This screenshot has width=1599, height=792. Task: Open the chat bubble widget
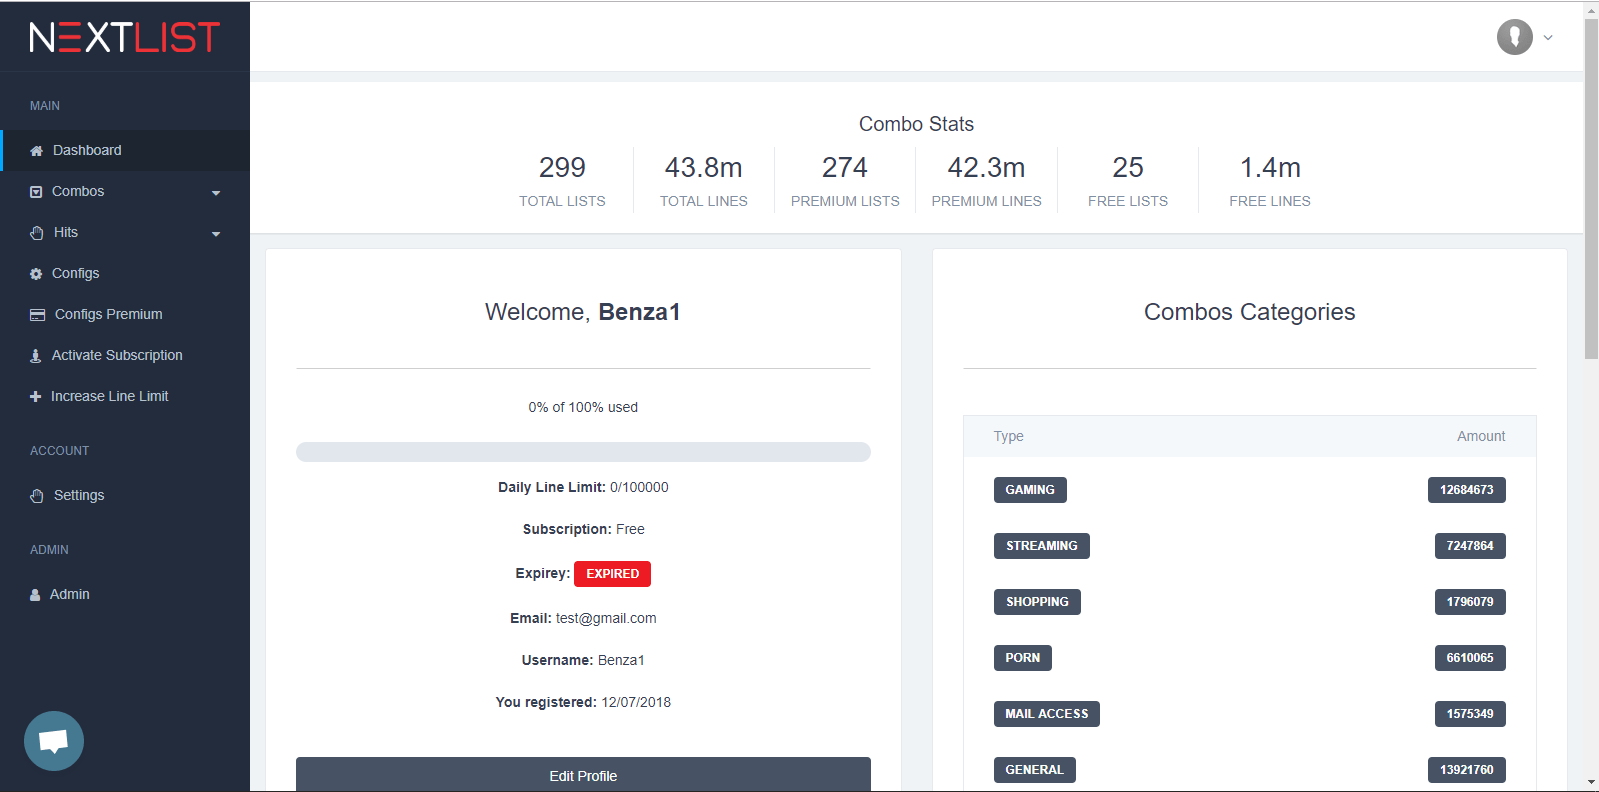(54, 741)
